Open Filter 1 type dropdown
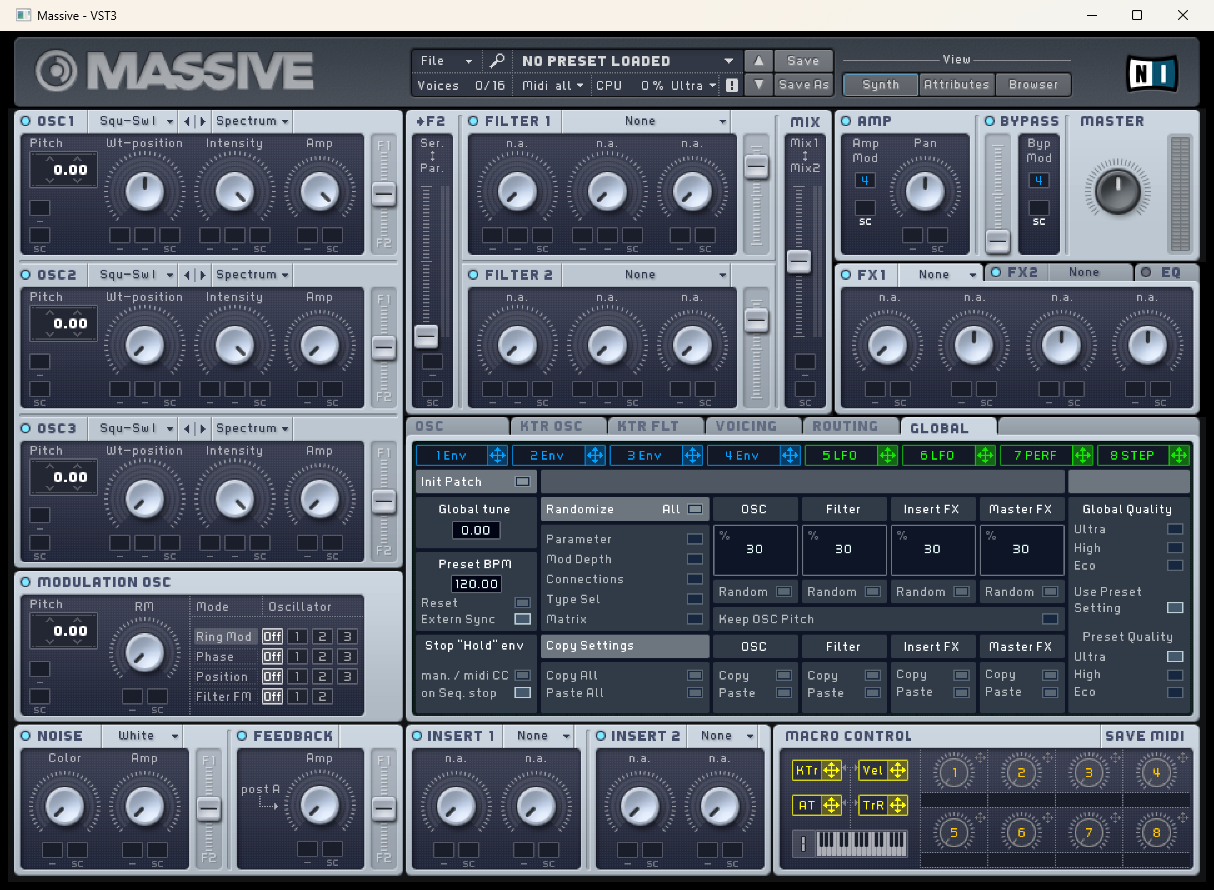 coord(647,121)
